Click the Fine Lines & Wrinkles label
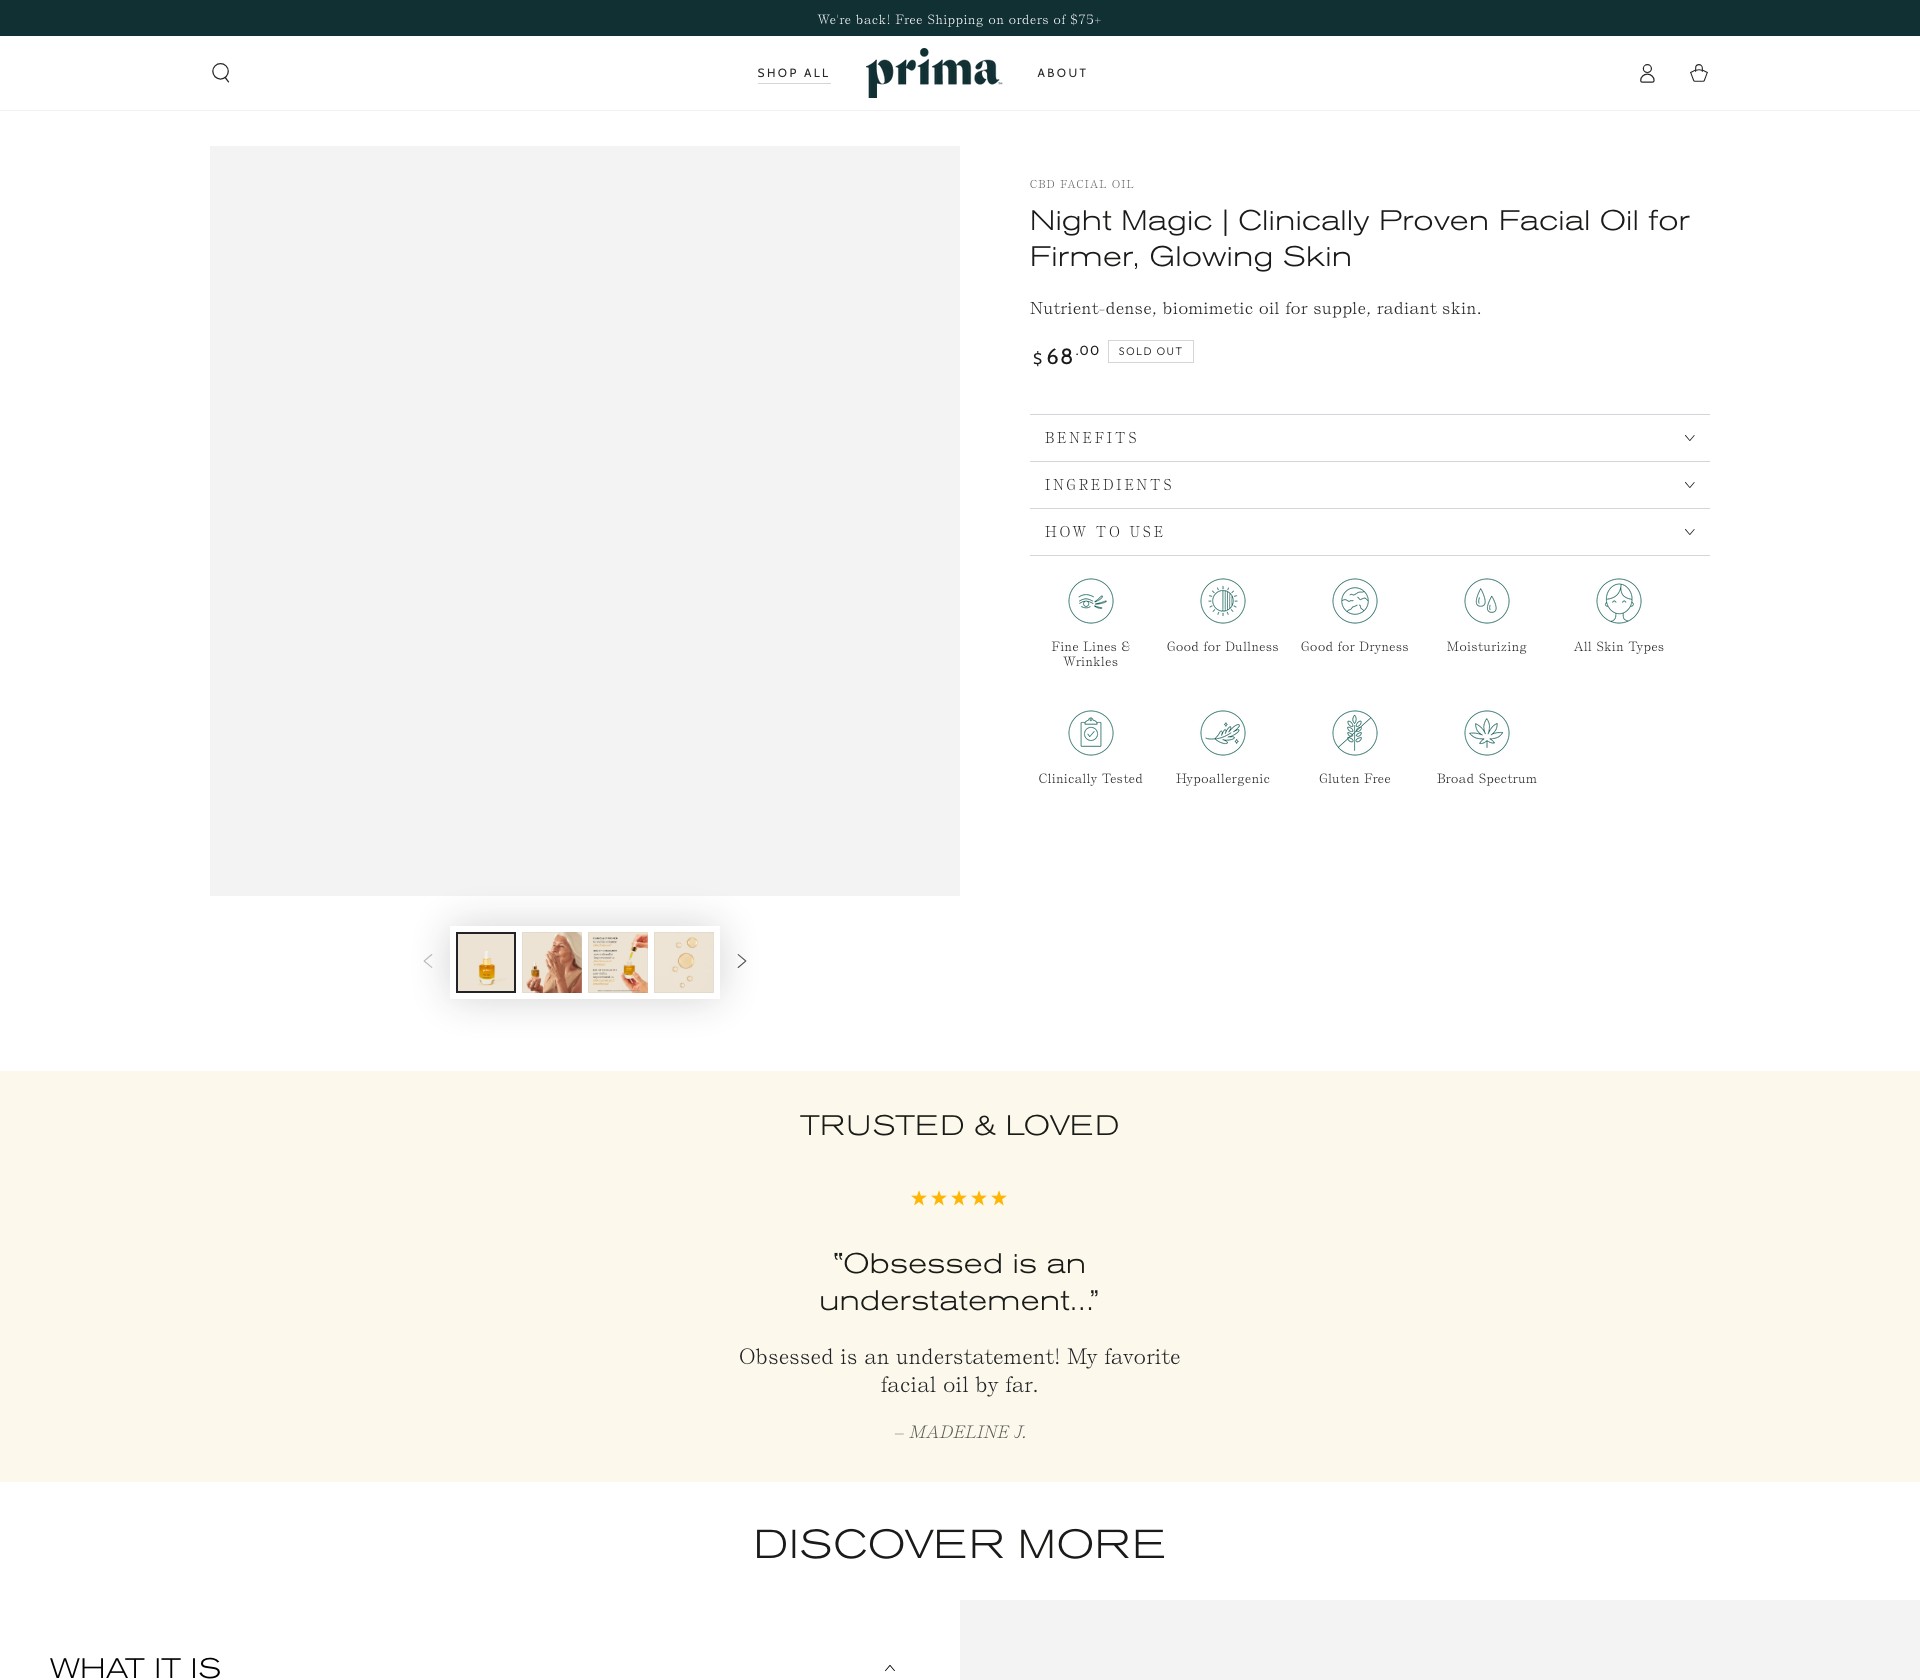Viewport: 1920px width, 1680px height. point(1090,654)
